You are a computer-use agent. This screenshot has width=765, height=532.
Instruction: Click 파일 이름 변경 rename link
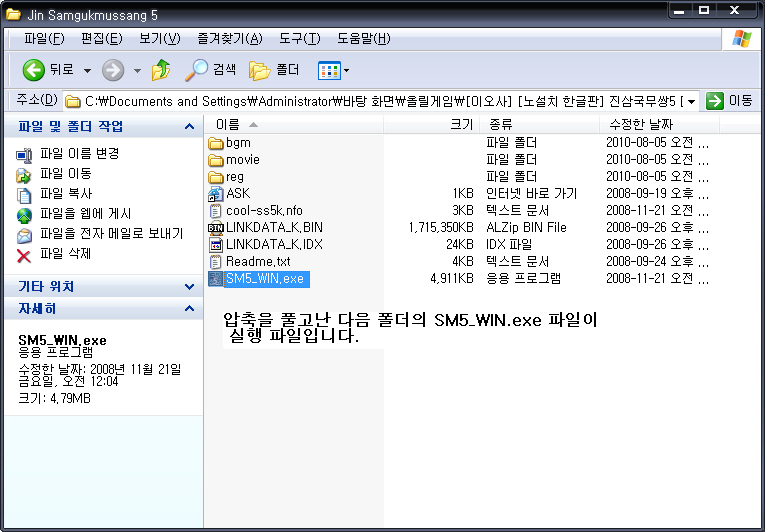[x=80, y=154]
